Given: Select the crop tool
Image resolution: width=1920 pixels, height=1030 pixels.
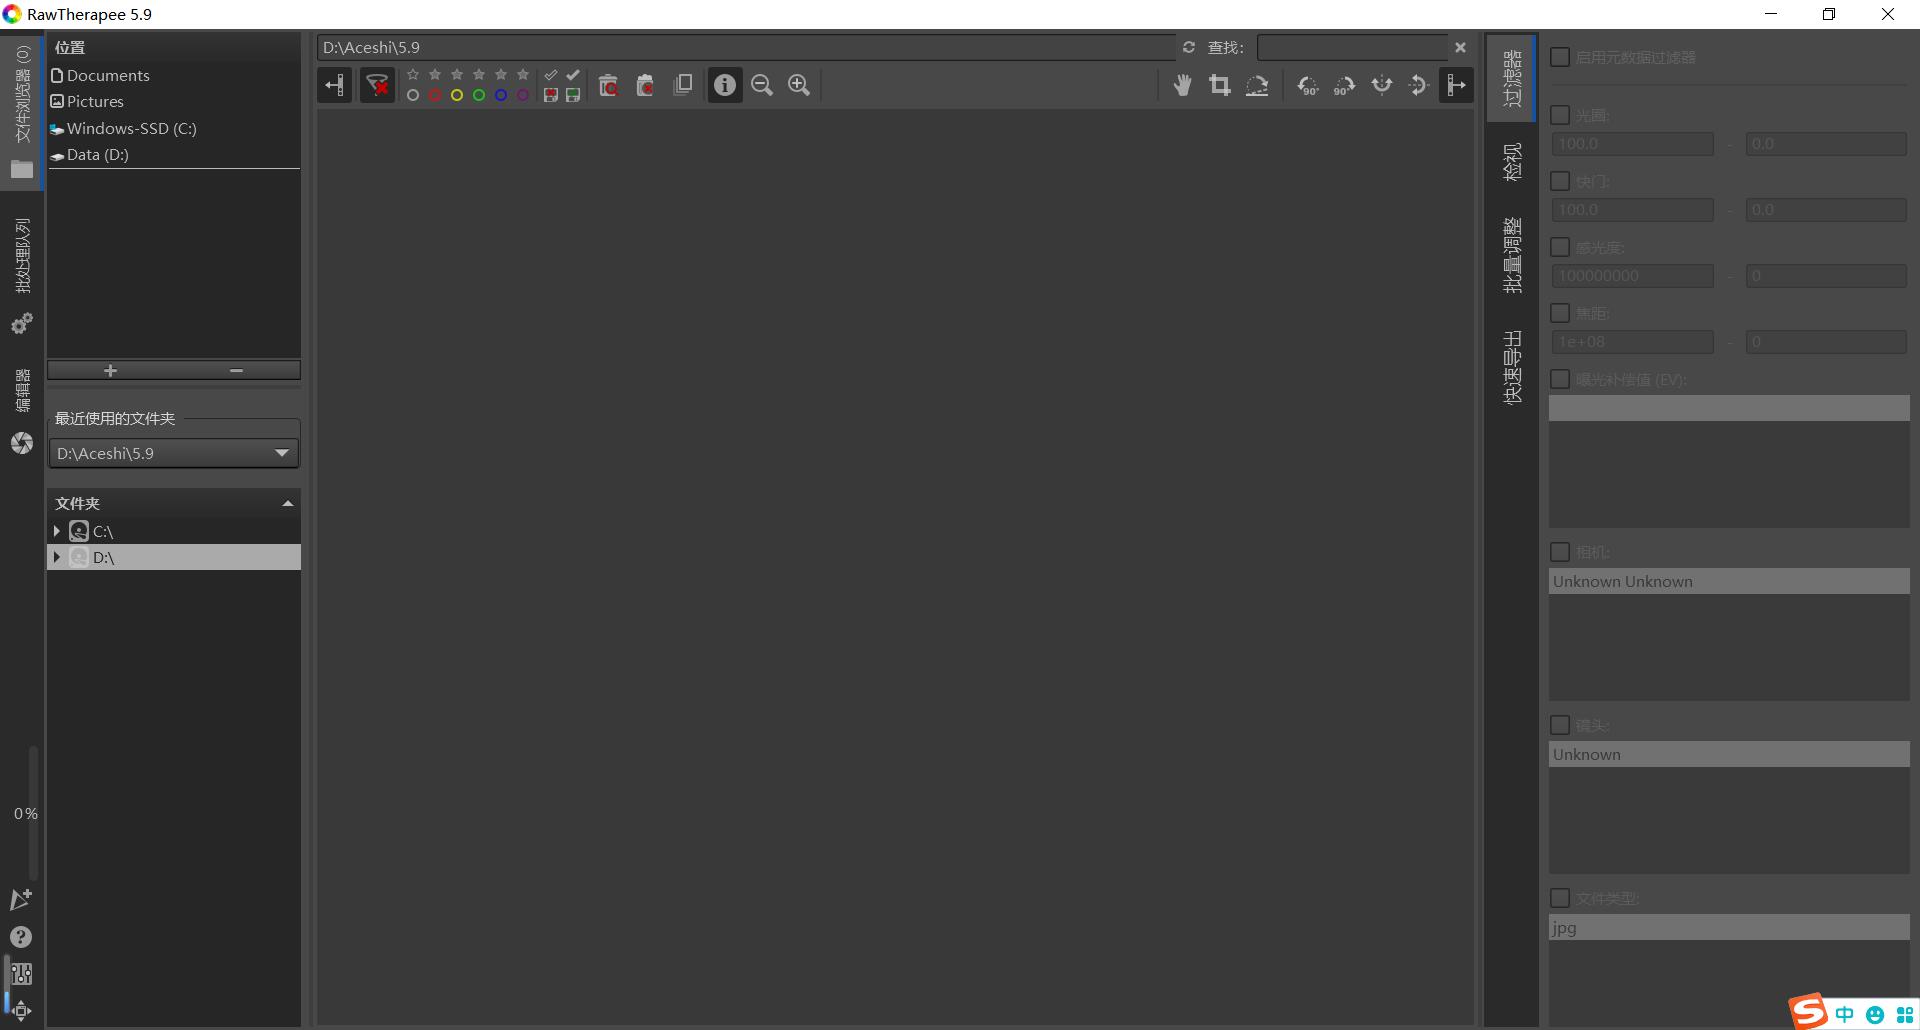Looking at the screenshot, I should 1220,86.
